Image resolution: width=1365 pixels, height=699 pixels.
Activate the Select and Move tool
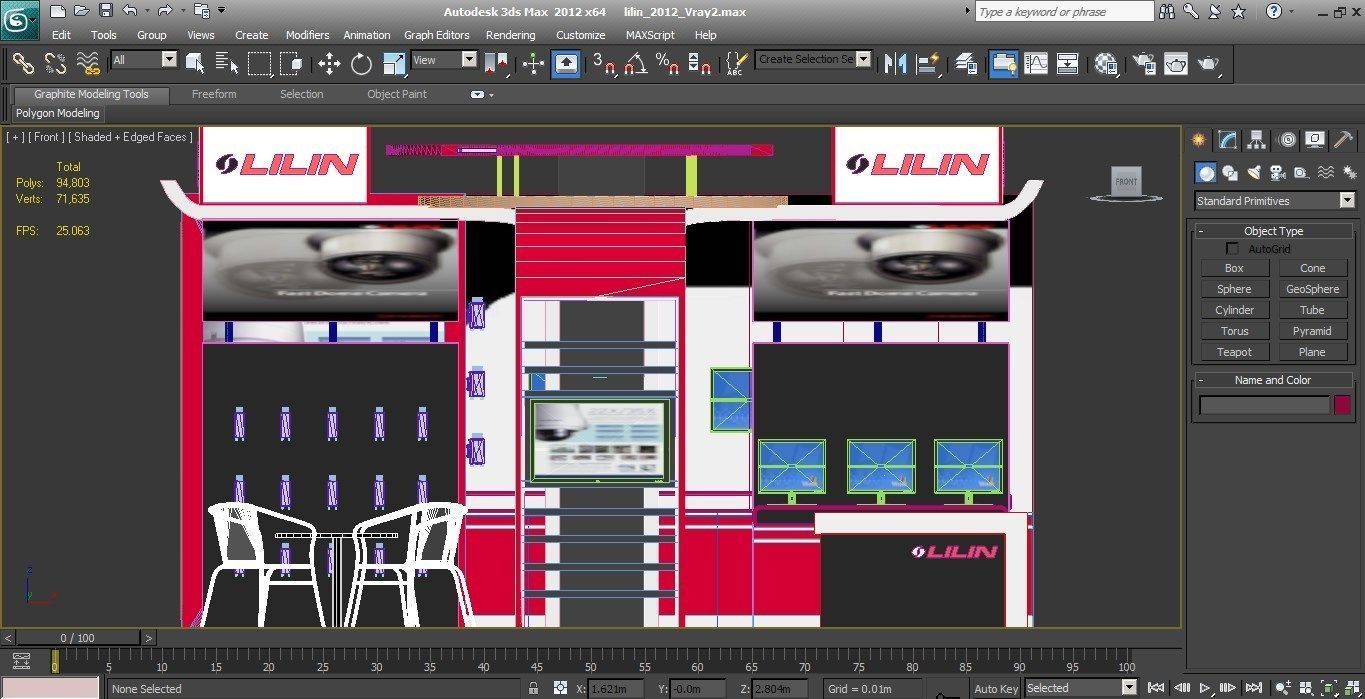[329, 64]
